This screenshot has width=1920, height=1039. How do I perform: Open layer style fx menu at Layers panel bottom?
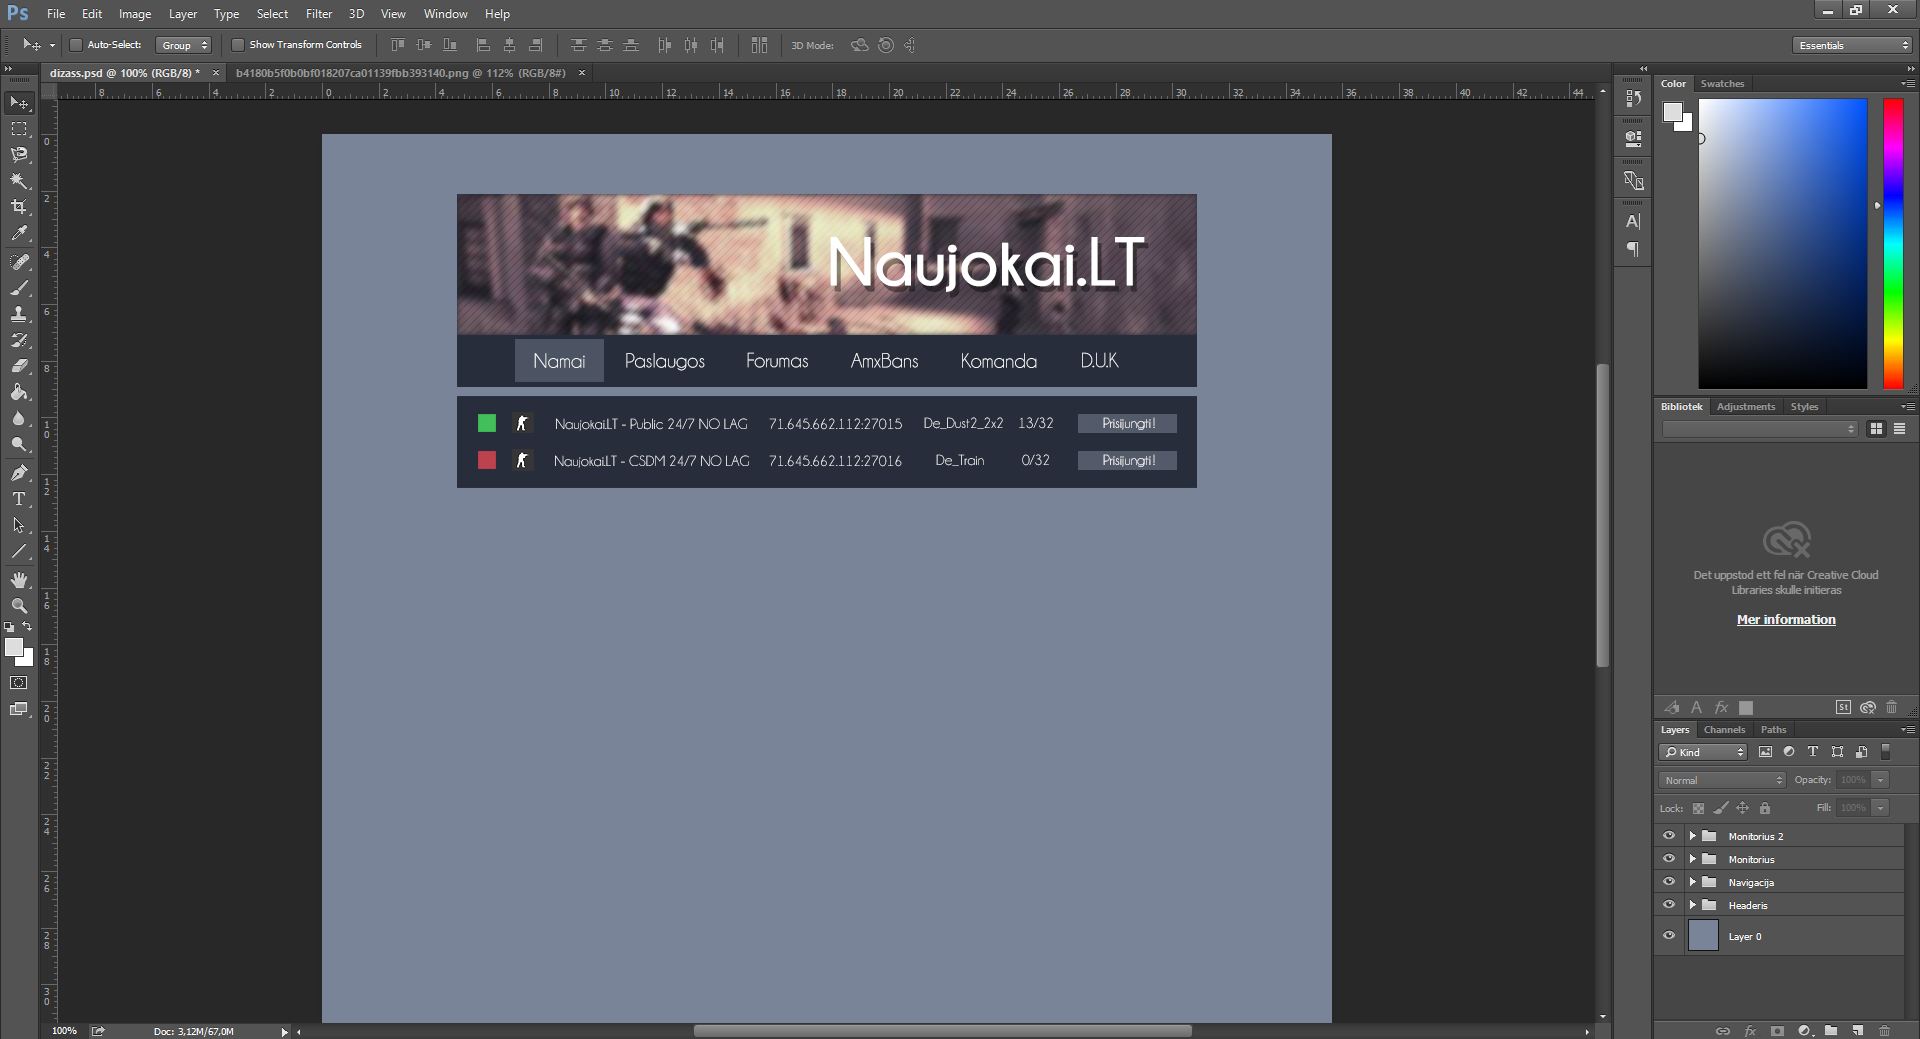point(1750,1030)
